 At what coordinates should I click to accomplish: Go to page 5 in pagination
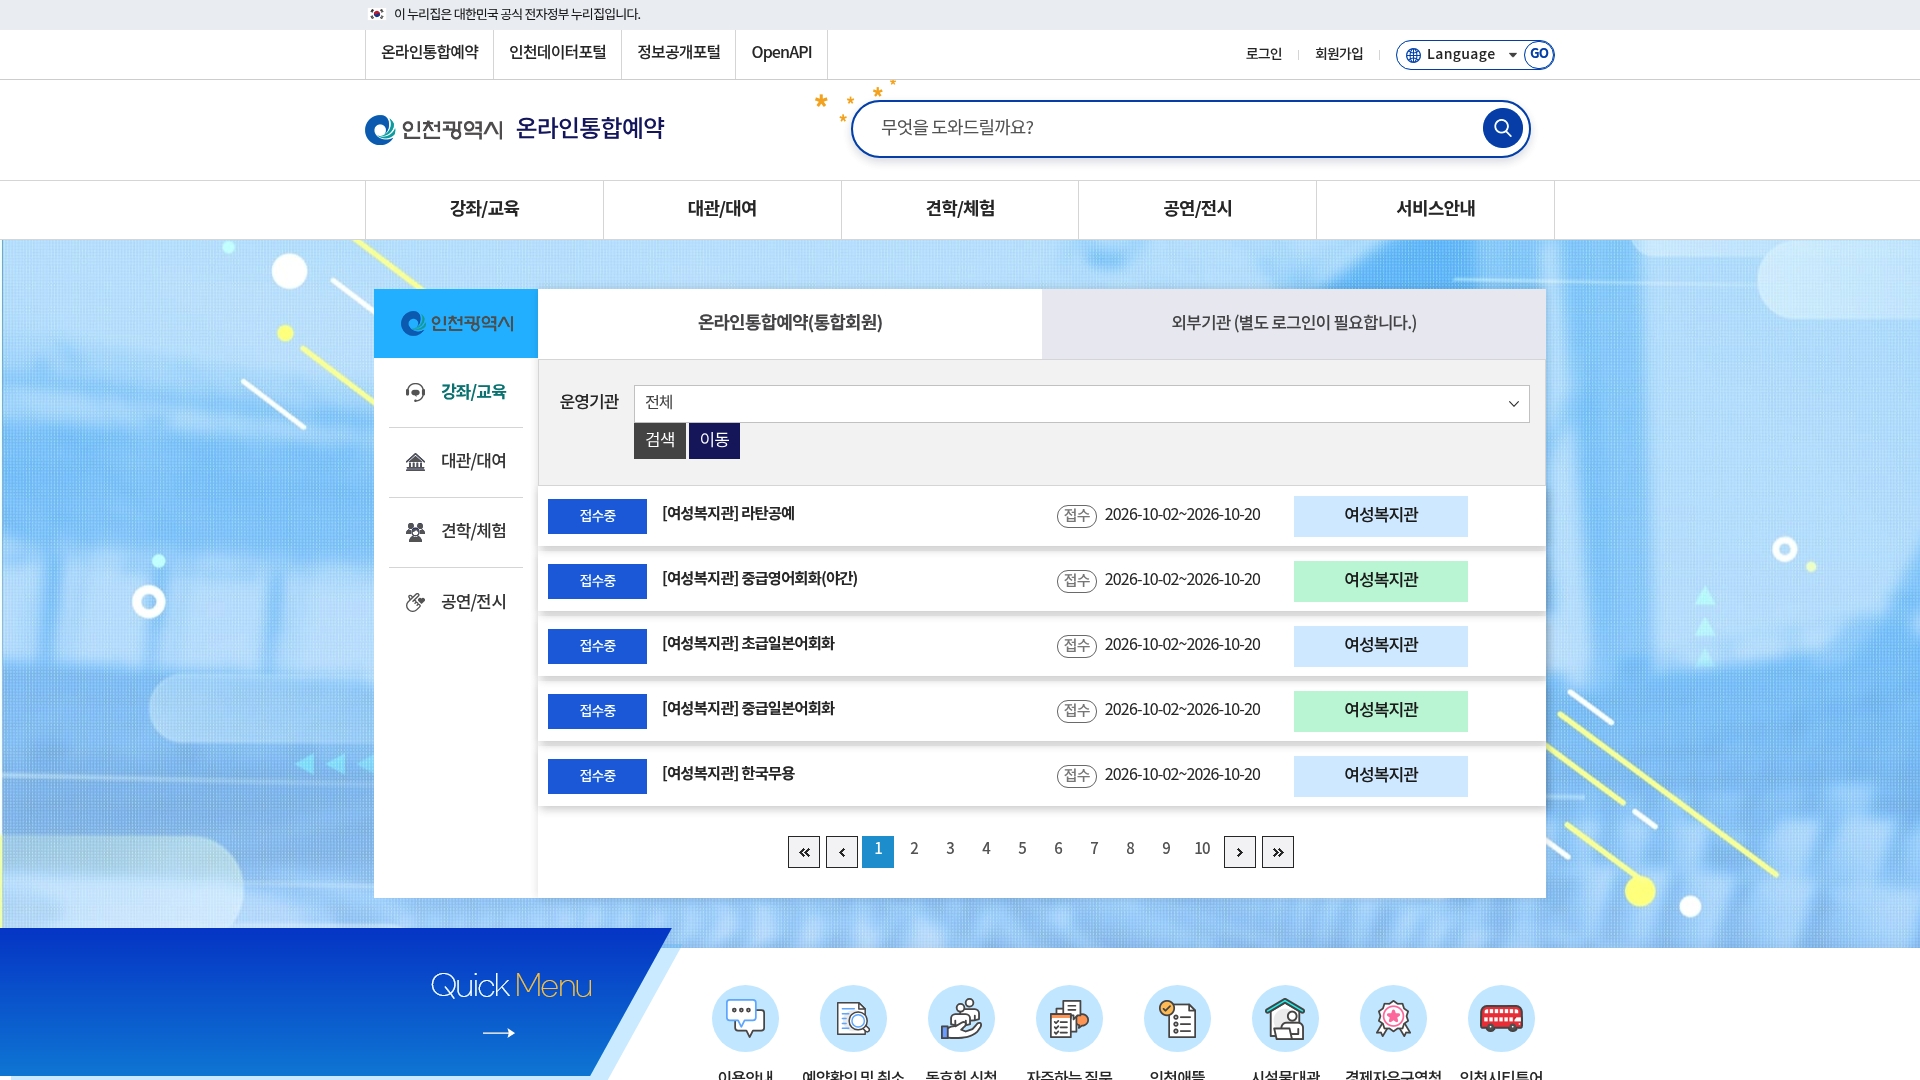tap(1022, 849)
